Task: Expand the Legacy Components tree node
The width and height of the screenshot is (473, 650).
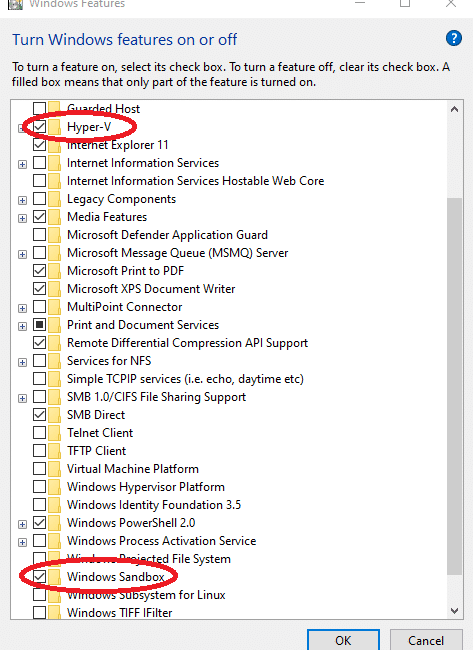Action: (22, 201)
